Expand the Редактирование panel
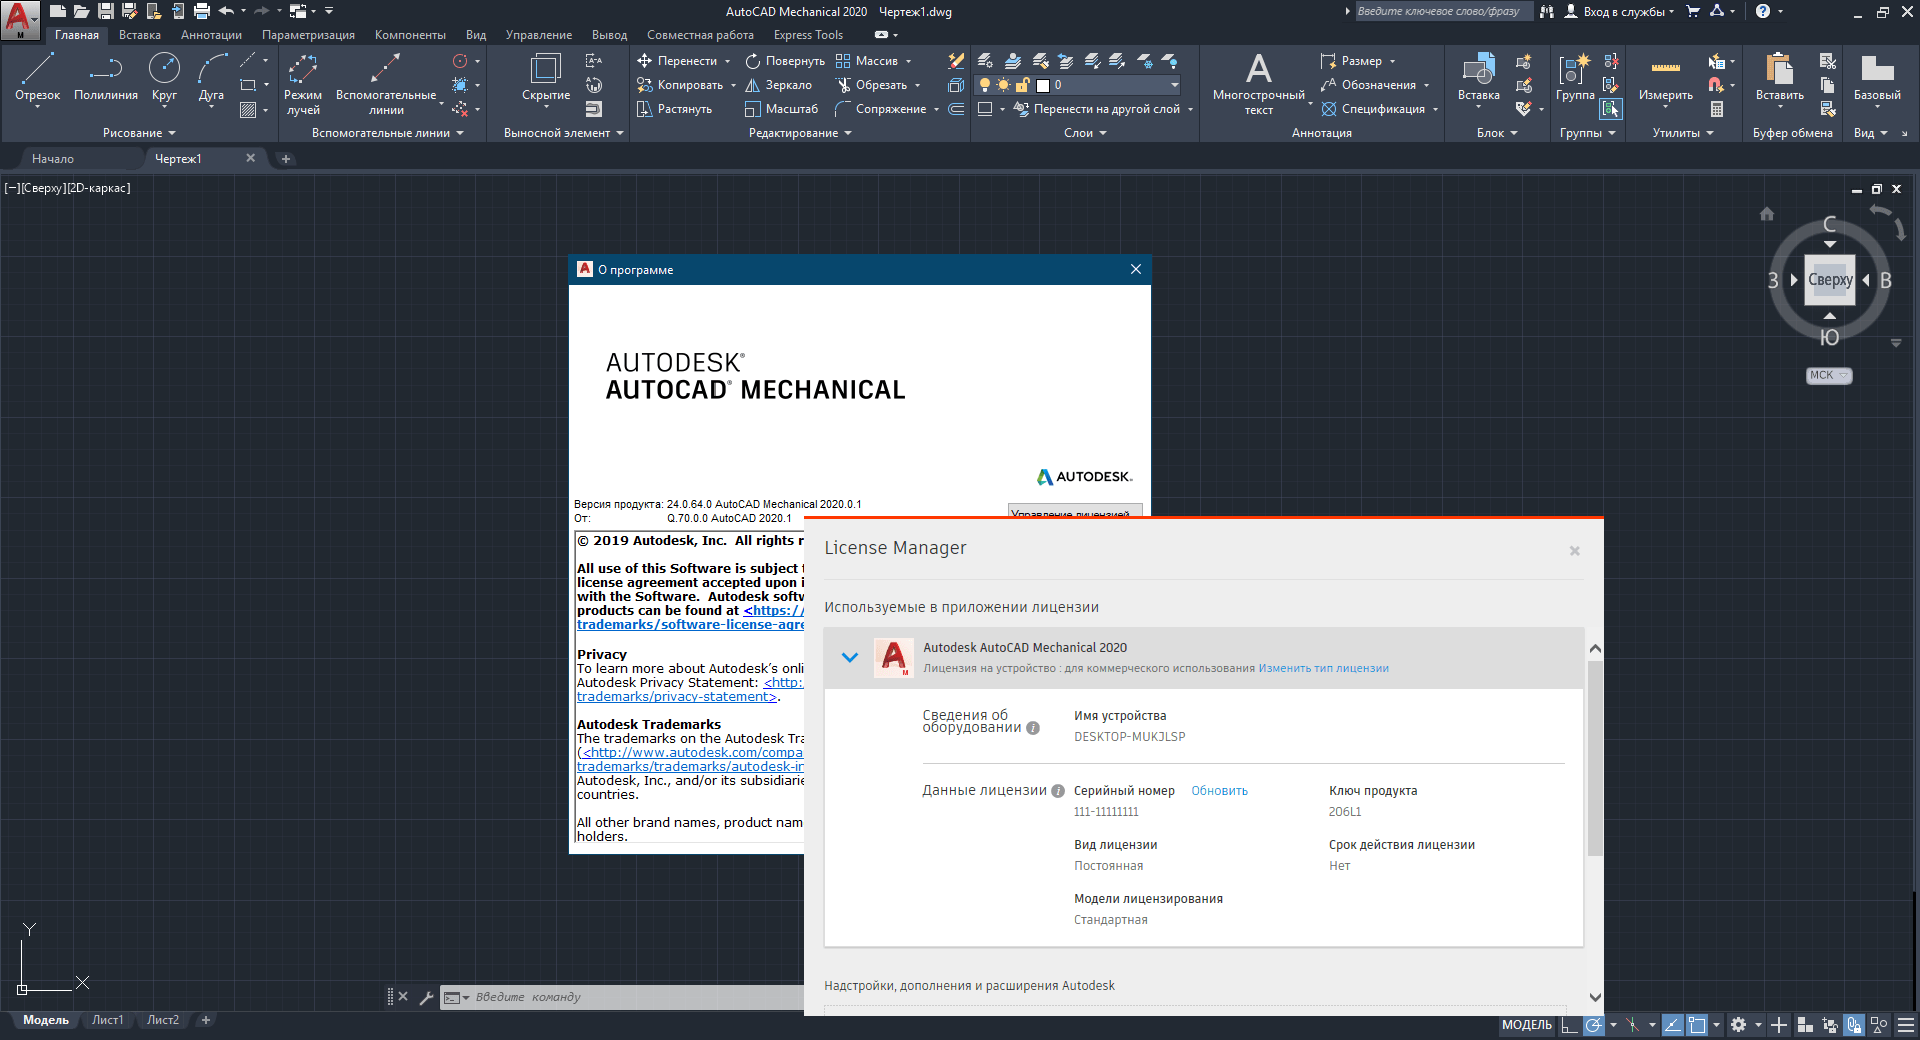 (x=800, y=133)
